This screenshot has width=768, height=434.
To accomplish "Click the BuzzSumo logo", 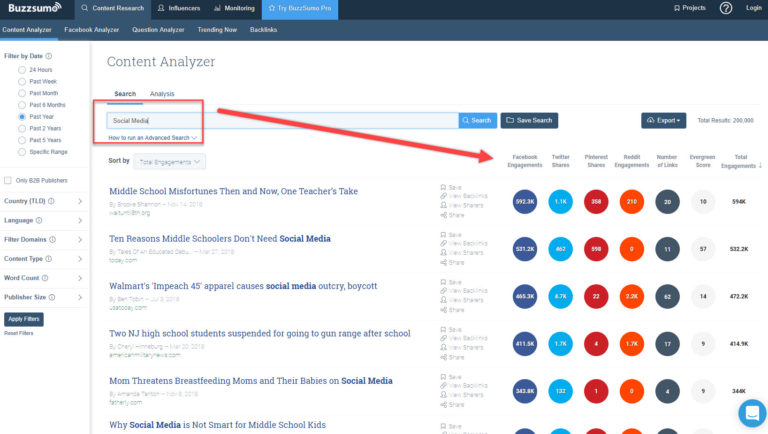I will pos(35,8).
